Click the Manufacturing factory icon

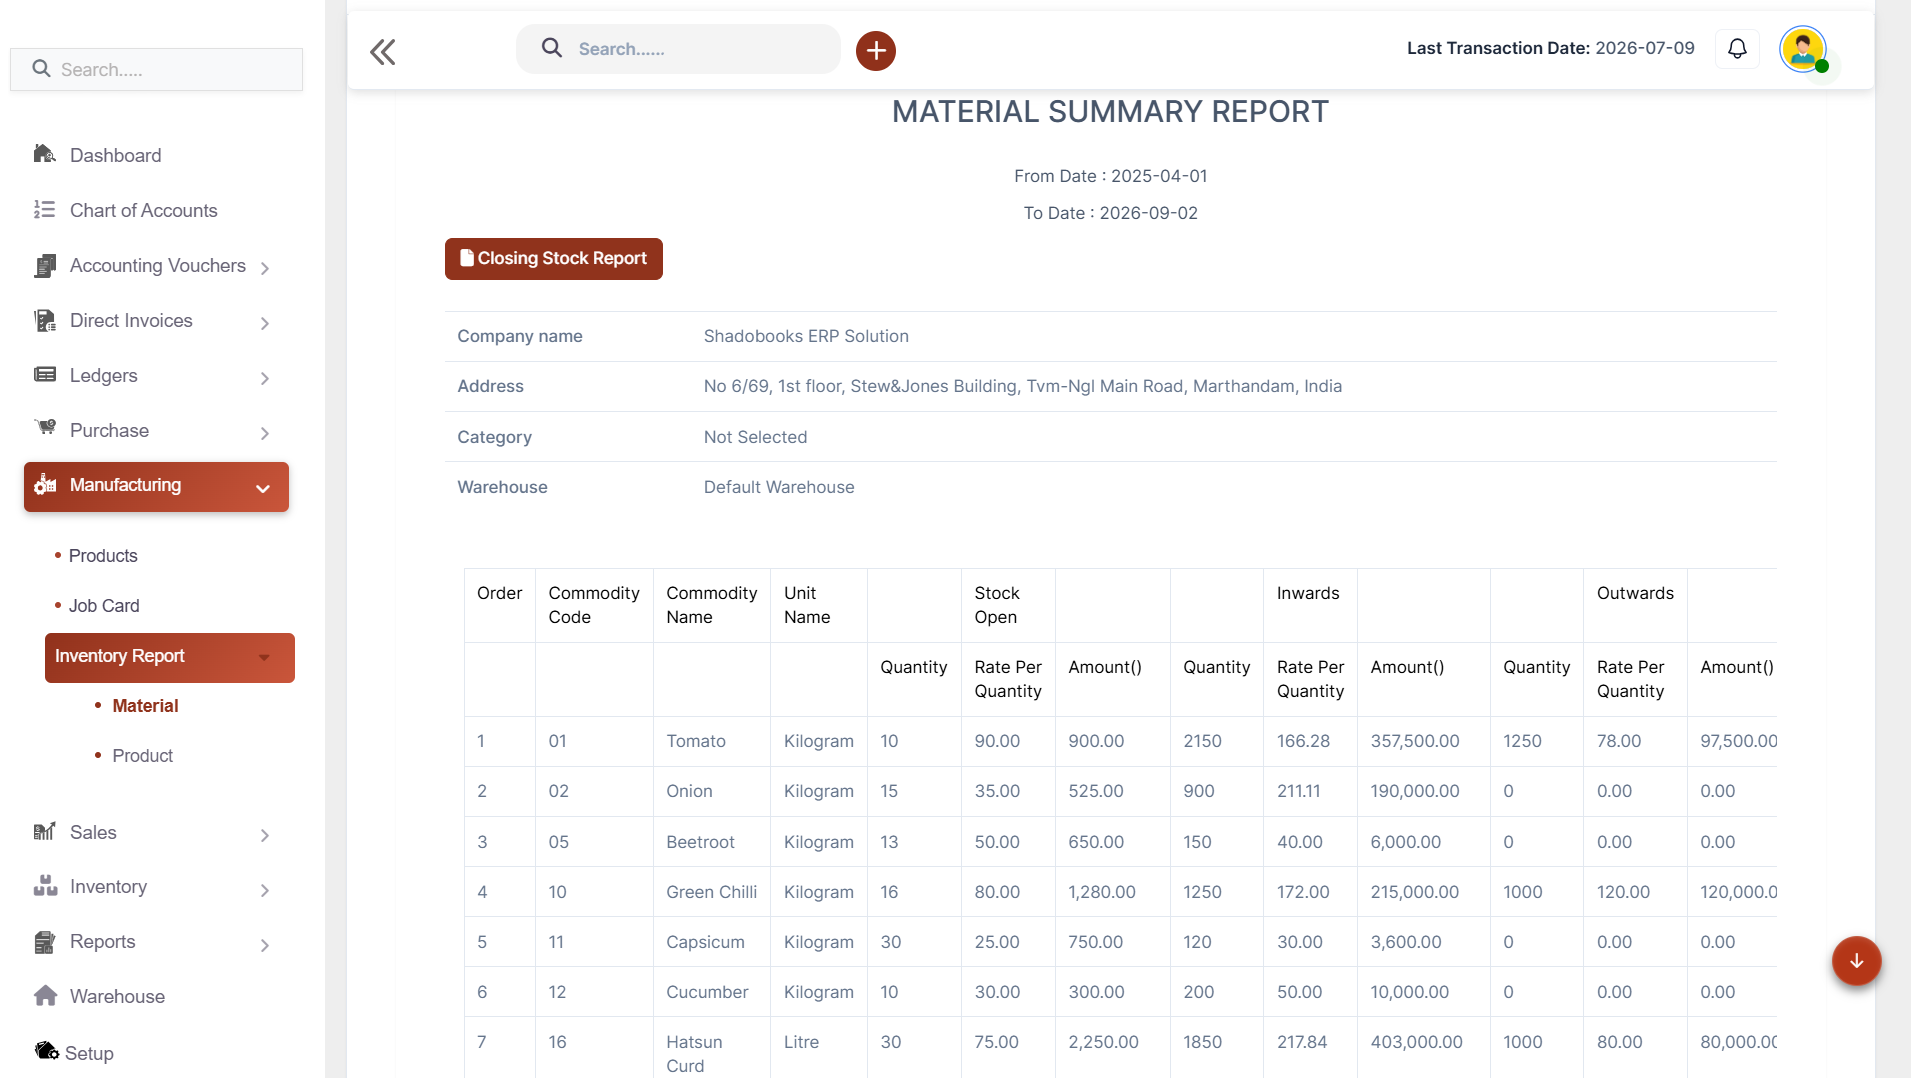pyautogui.click(x=45, y=485)
